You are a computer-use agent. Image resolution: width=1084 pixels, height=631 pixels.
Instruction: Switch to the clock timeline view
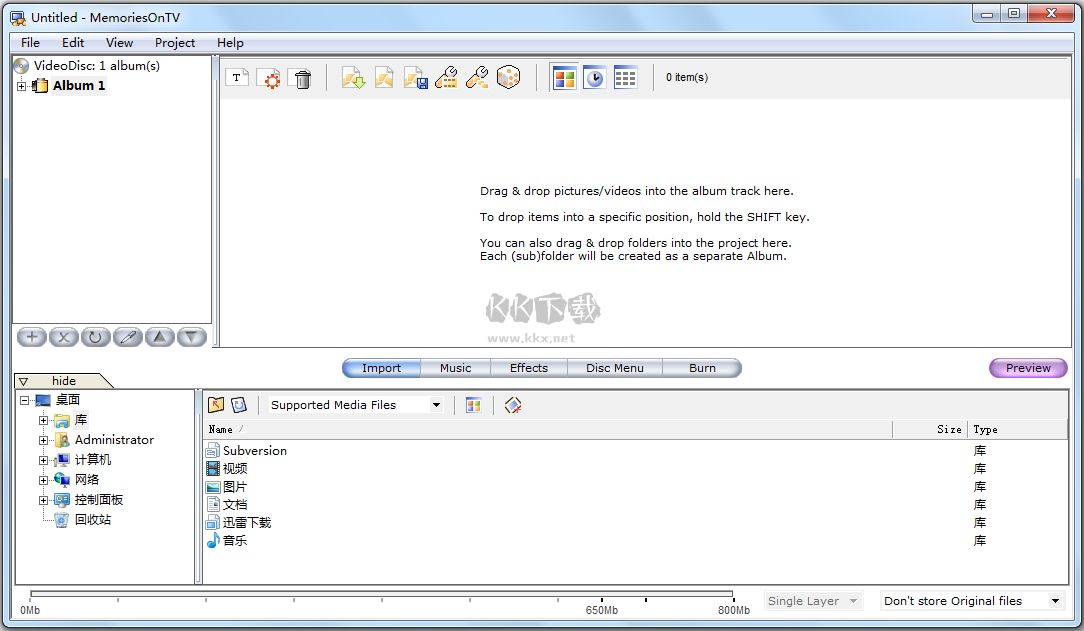[594, 78]
